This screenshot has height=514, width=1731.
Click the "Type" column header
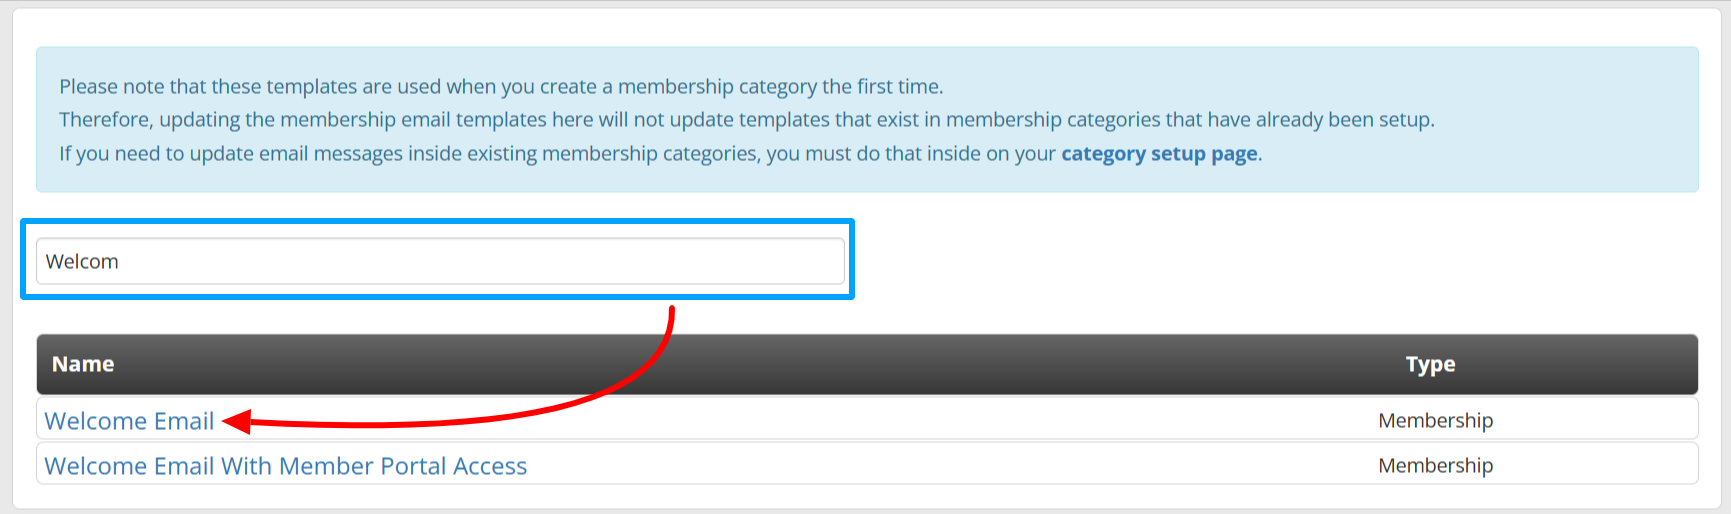coord(1430,364)
